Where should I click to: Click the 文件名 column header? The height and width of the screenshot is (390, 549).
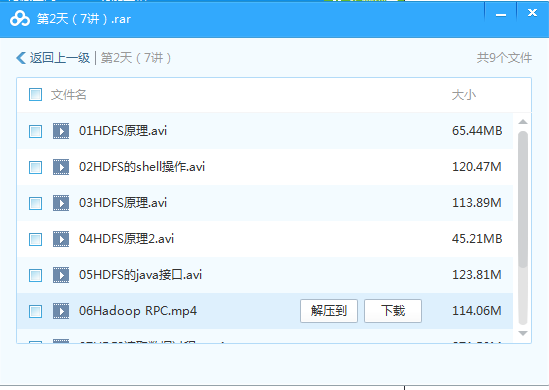[x=69, y=95]
